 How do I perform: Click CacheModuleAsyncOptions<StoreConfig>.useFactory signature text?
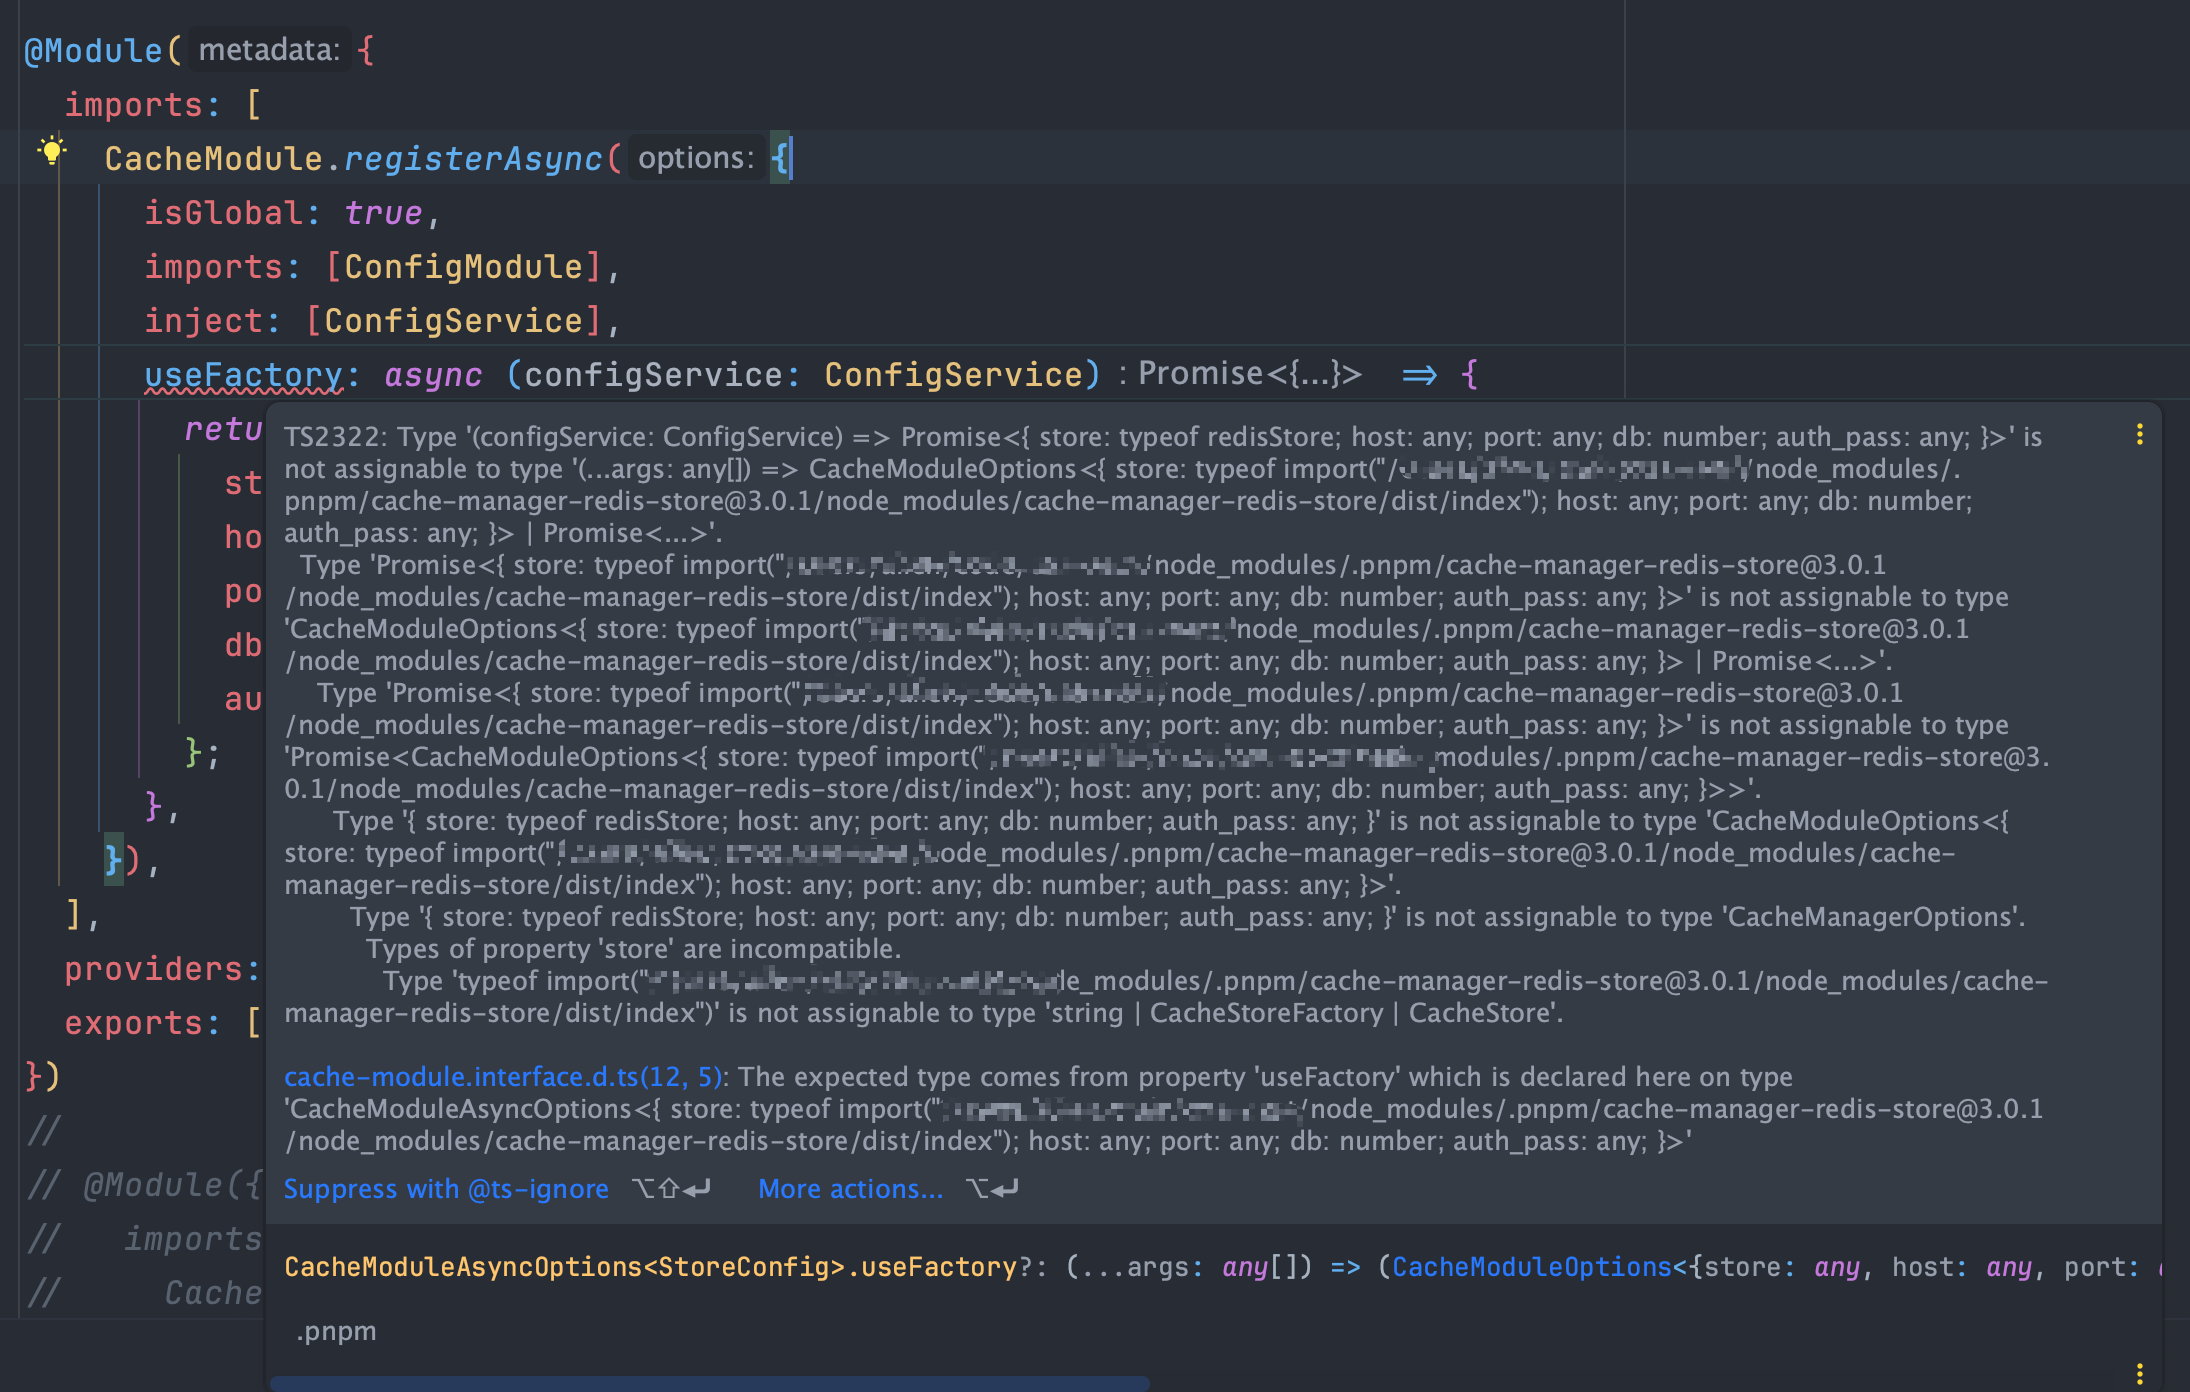pos(650,1267)
